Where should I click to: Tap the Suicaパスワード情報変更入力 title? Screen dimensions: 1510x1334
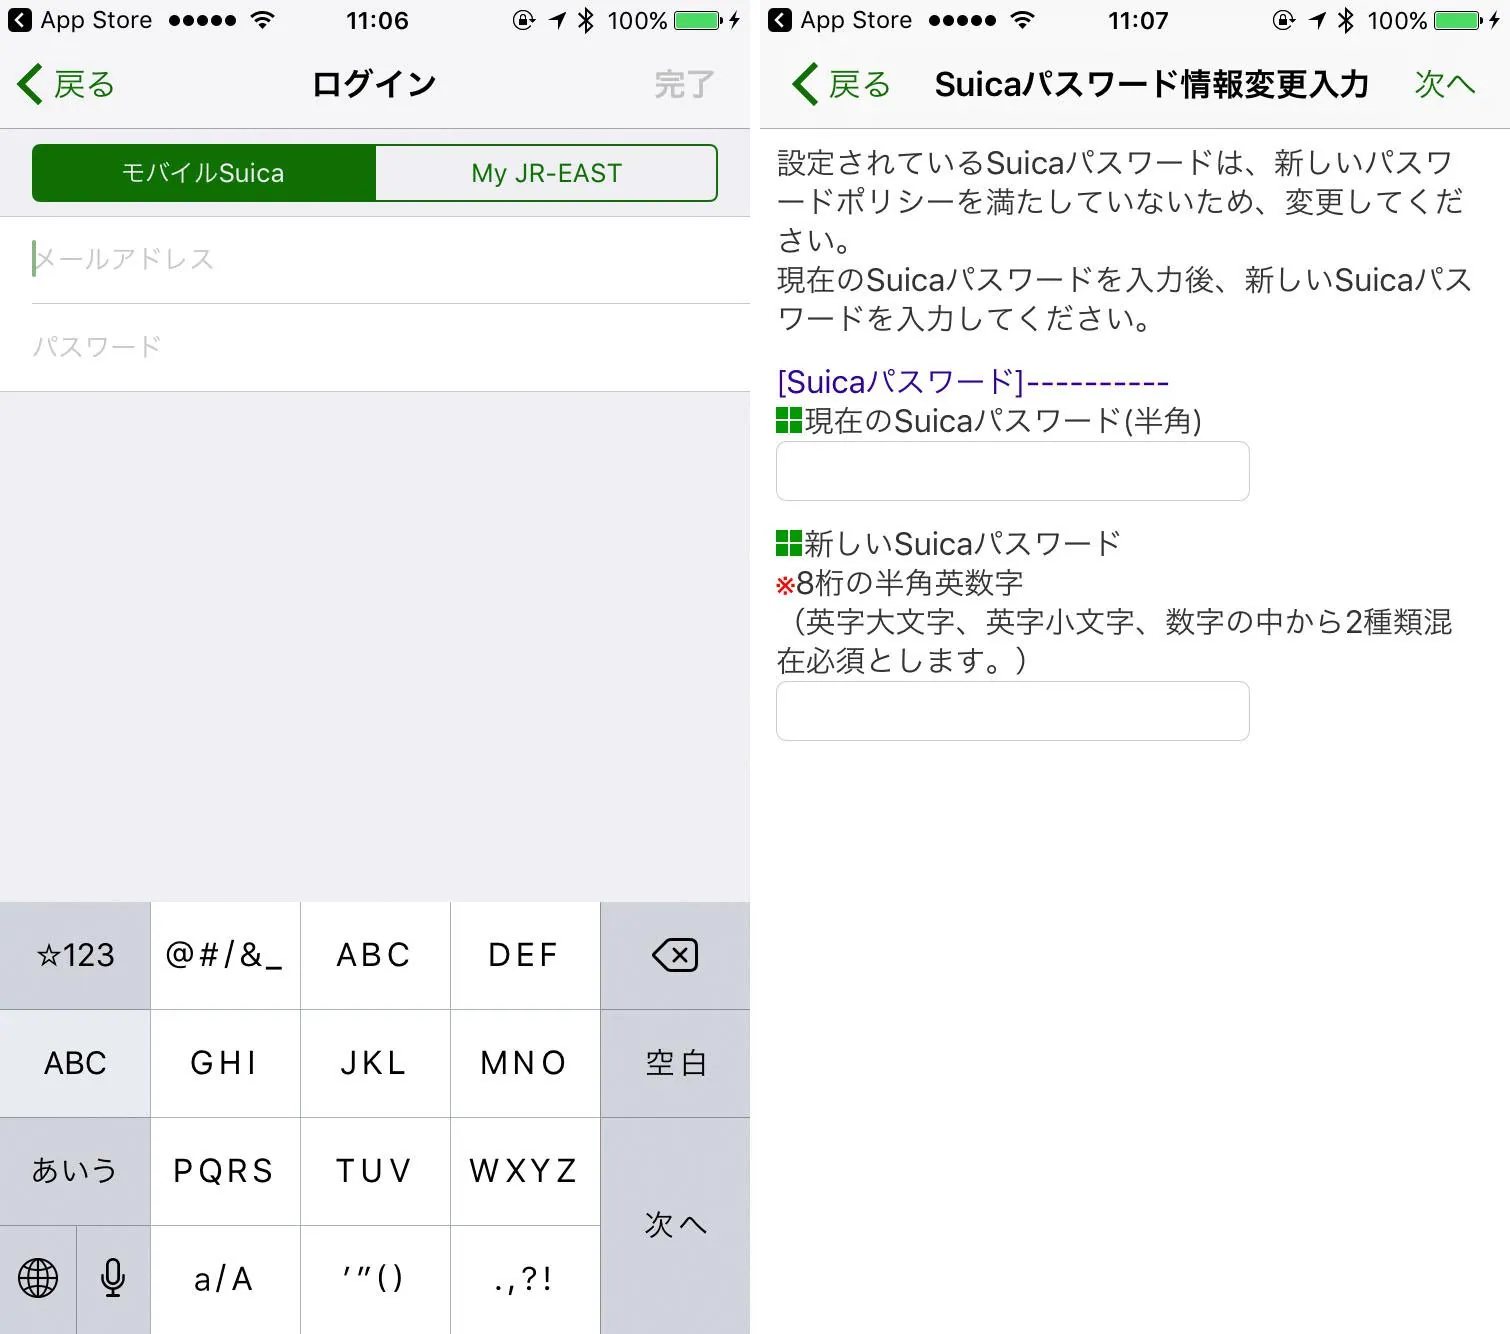pos(1151,84)
